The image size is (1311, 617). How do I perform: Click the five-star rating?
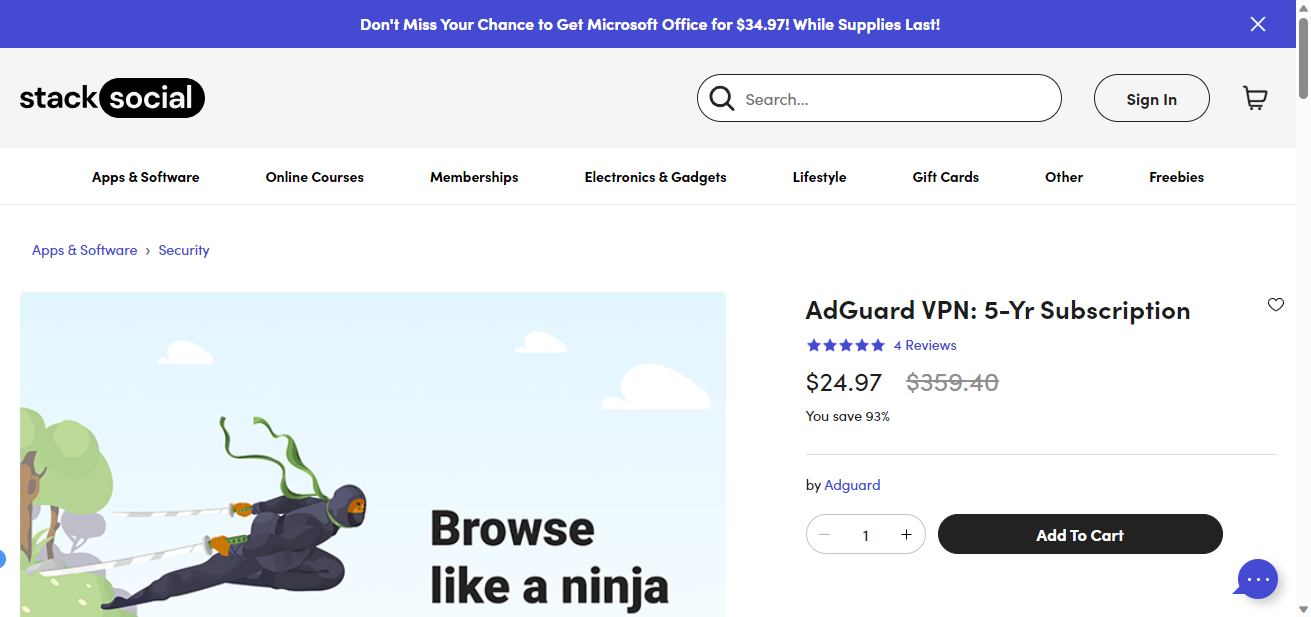[846, 345]
